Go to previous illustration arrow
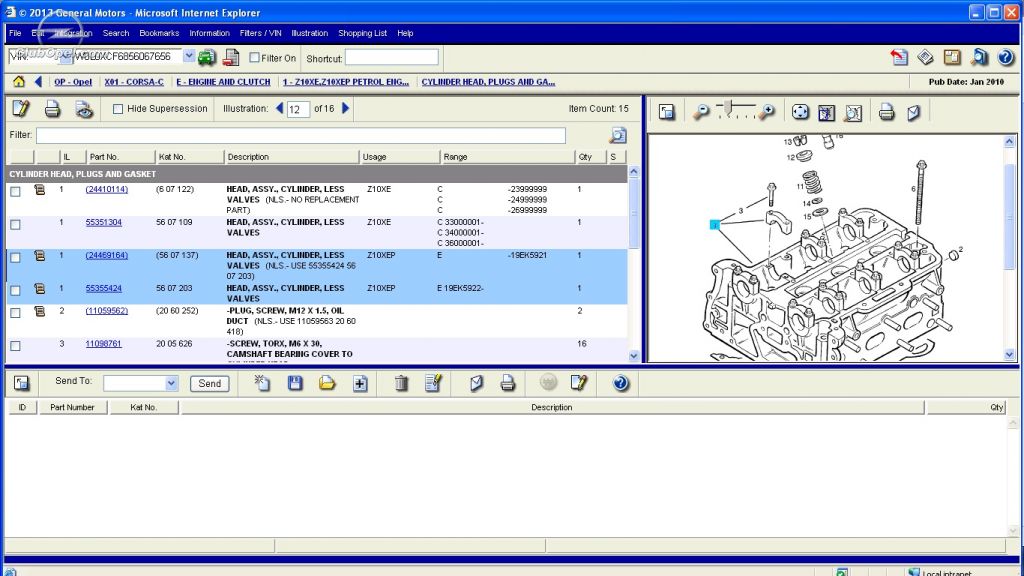 pyautogui.click(x=280, y=108)
